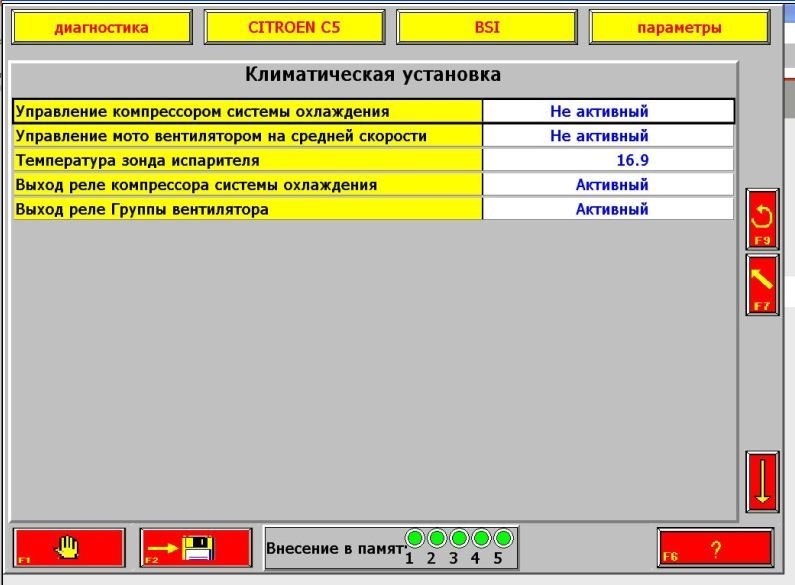The height and width of the screenshot is (585, 795).
Task: Select memory slot 4 green indicator
Action: click(x=481, y=540)
